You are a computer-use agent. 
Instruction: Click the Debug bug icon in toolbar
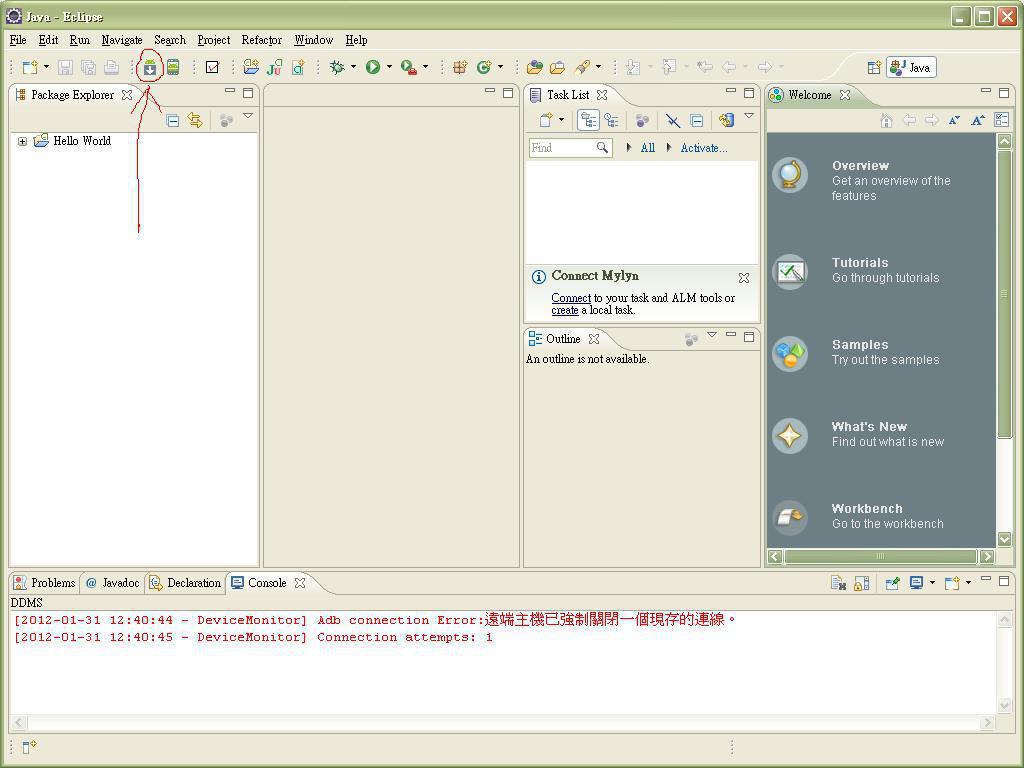(338, 67)
